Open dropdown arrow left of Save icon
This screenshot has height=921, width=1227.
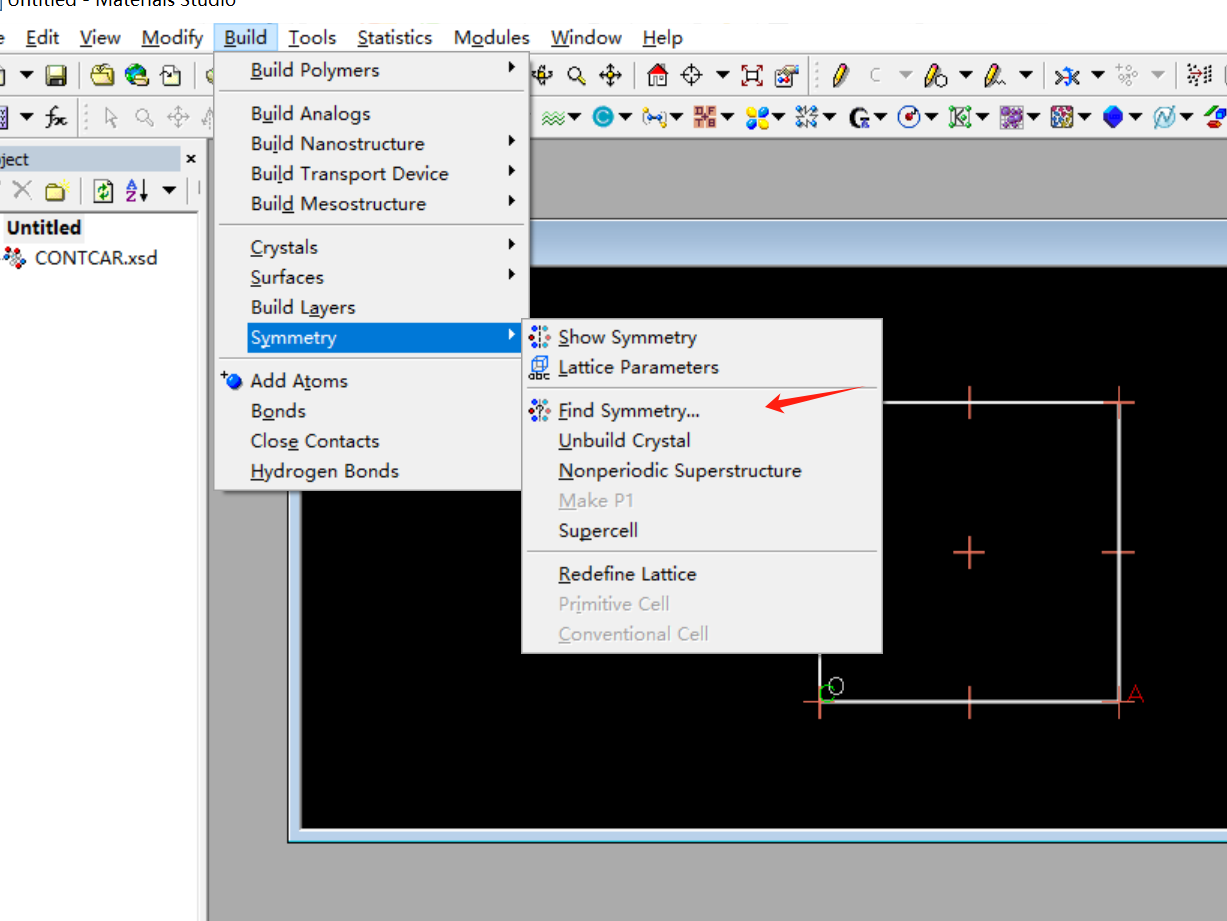(x=27, y=75)
